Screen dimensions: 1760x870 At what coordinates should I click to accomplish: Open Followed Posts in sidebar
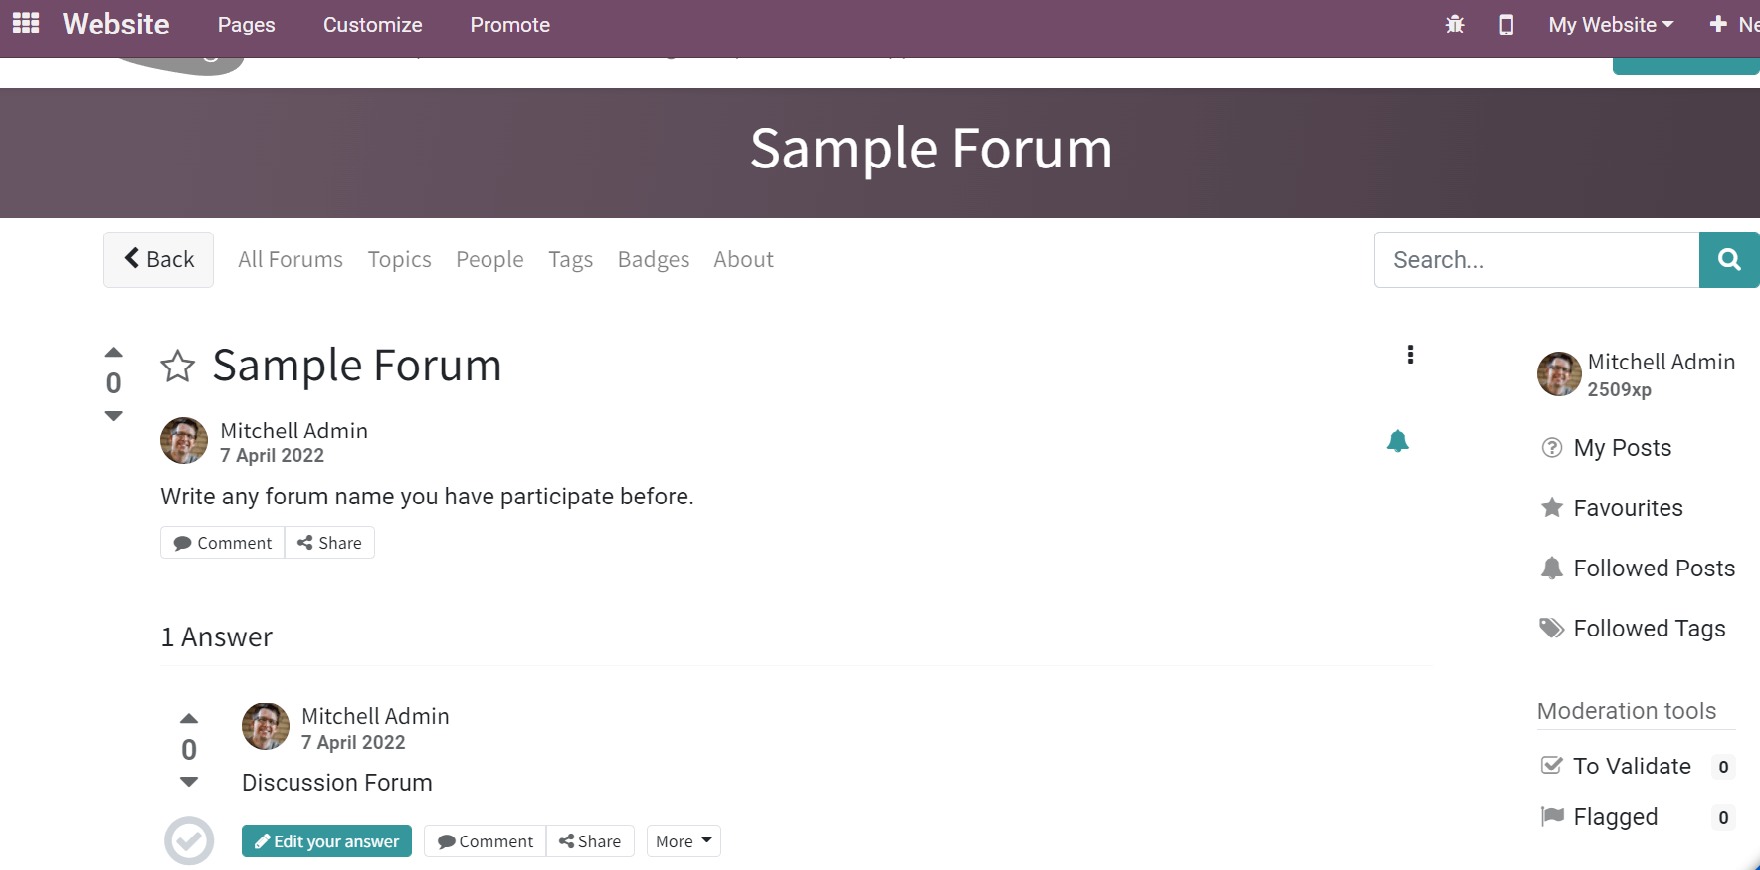(x=1653, y=568)
